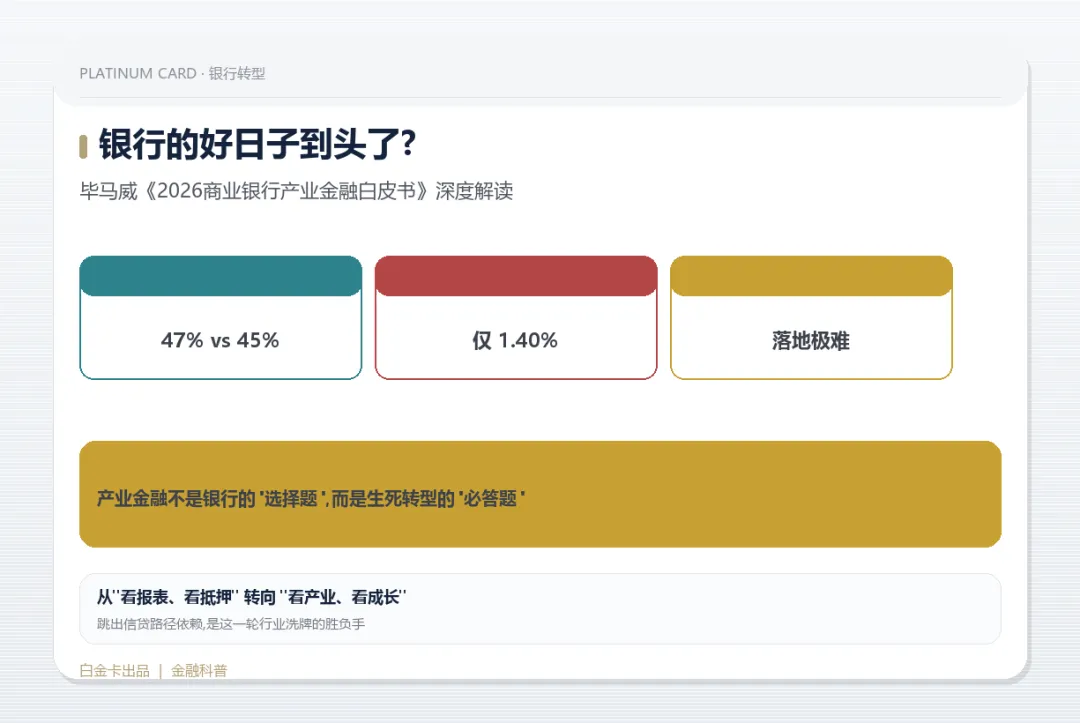Click the teal card header strip
This screenshot has width=1080, height=723.
tap(220, 276)
